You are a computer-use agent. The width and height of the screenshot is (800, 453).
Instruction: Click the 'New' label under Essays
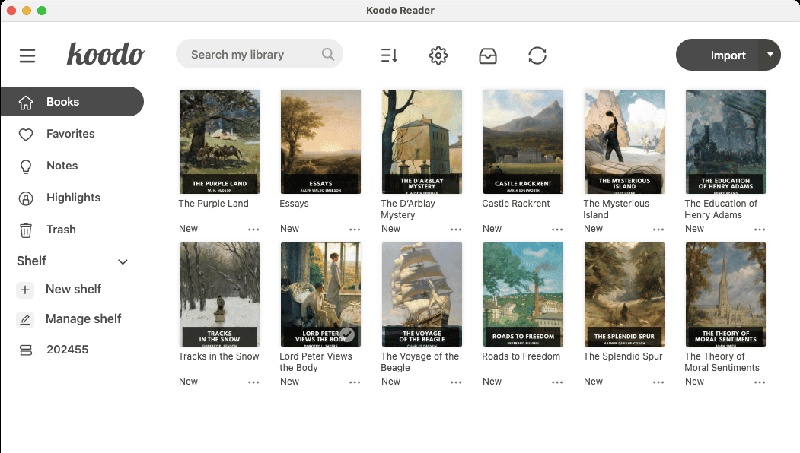point(289,229)
